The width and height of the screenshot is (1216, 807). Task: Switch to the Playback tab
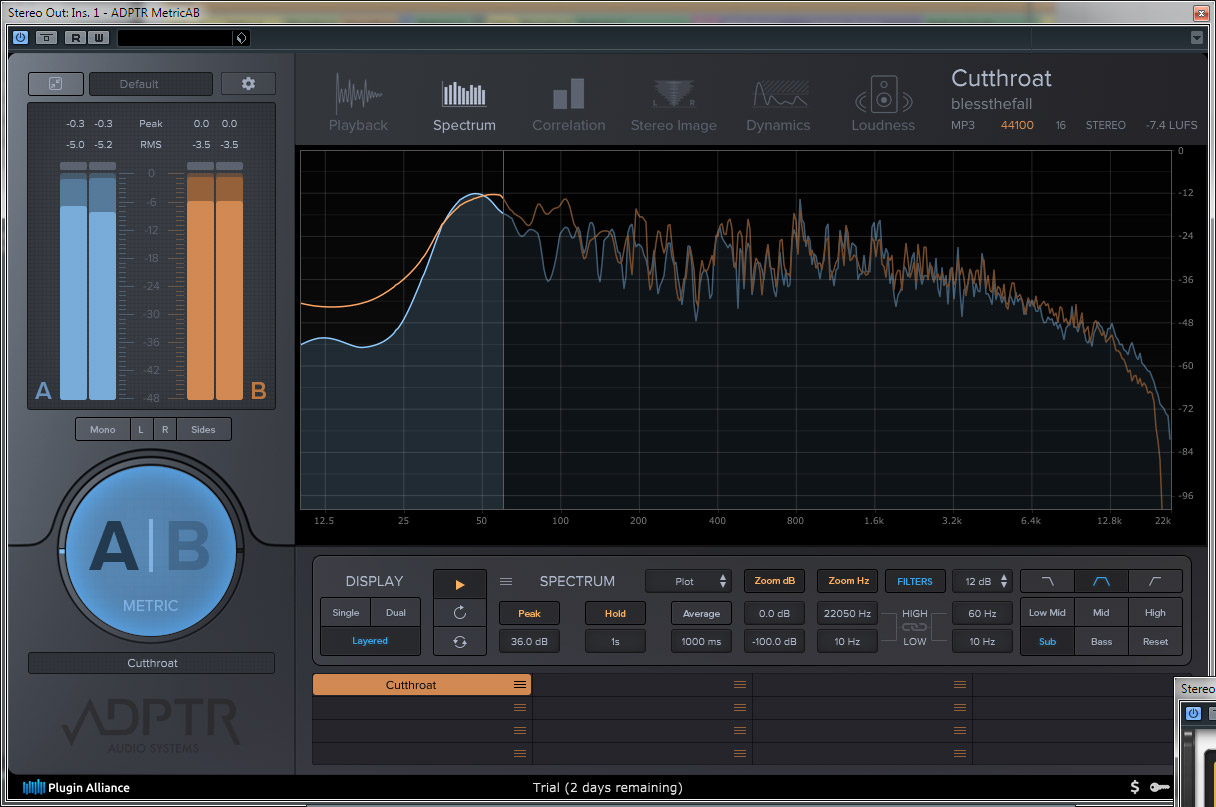click(x=358, y=104)
